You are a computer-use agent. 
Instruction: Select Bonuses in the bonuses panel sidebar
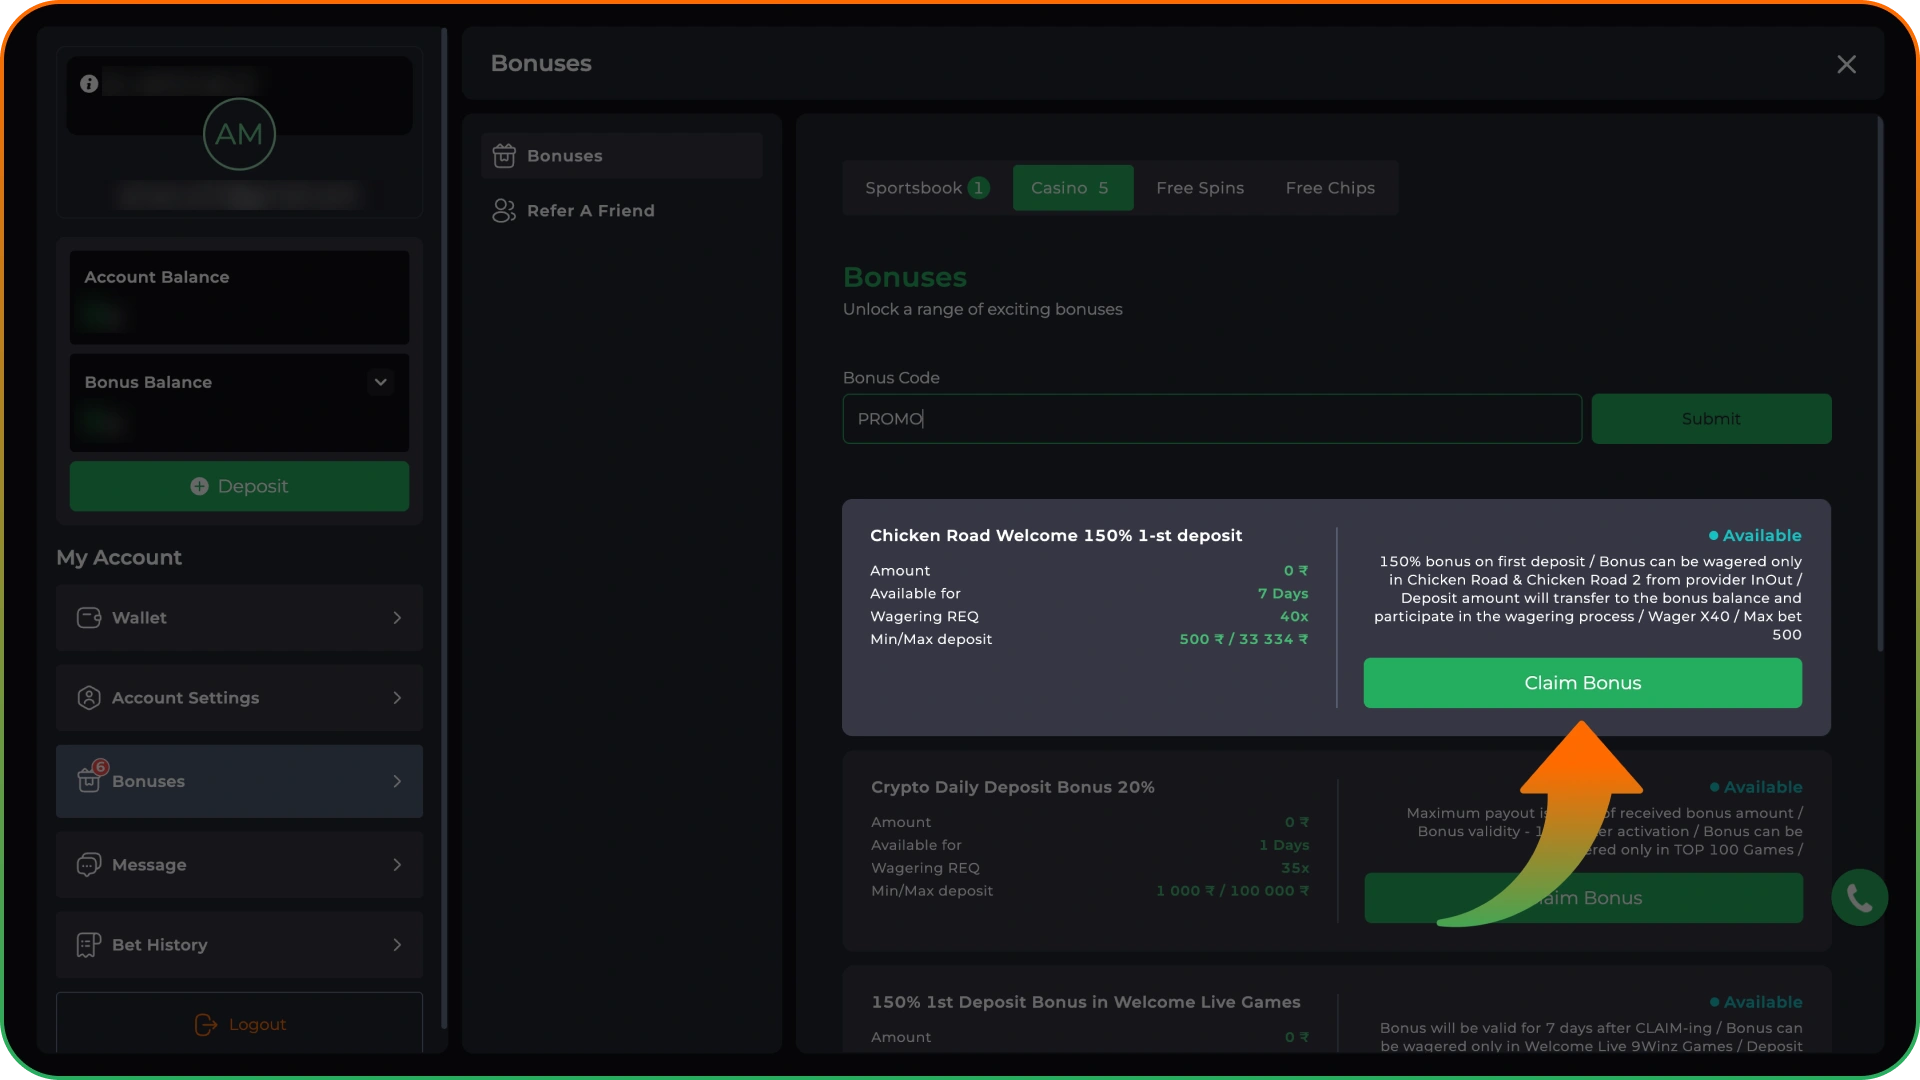pyautogui.click(x=622, y=156)
